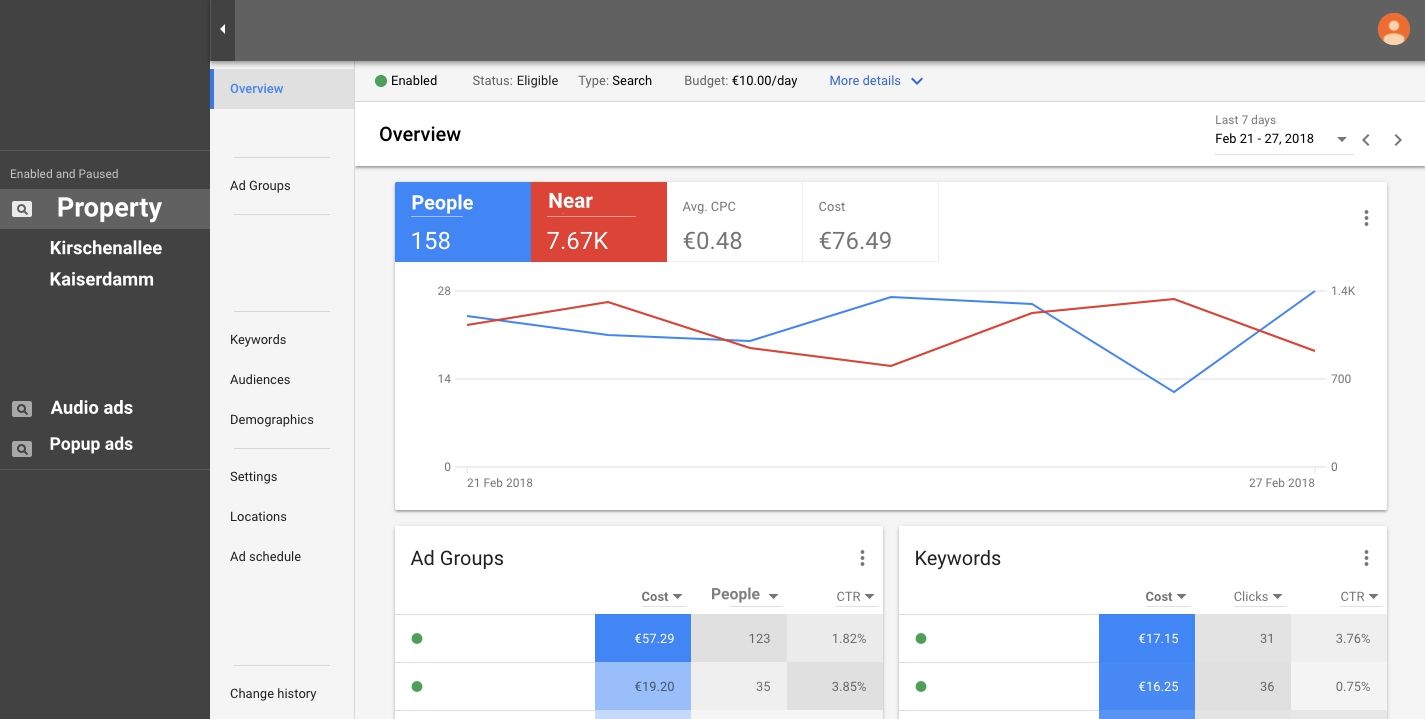Screen dimensions: 1425x719
Task: Select the Avg. CPC €0.48 metric tile
Action: click(735, 222)
